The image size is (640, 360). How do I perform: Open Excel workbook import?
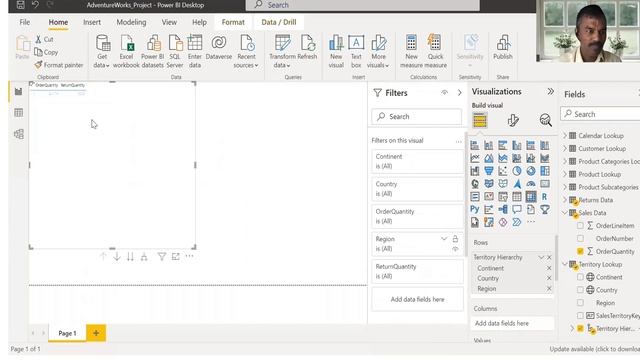coord(127,43)
